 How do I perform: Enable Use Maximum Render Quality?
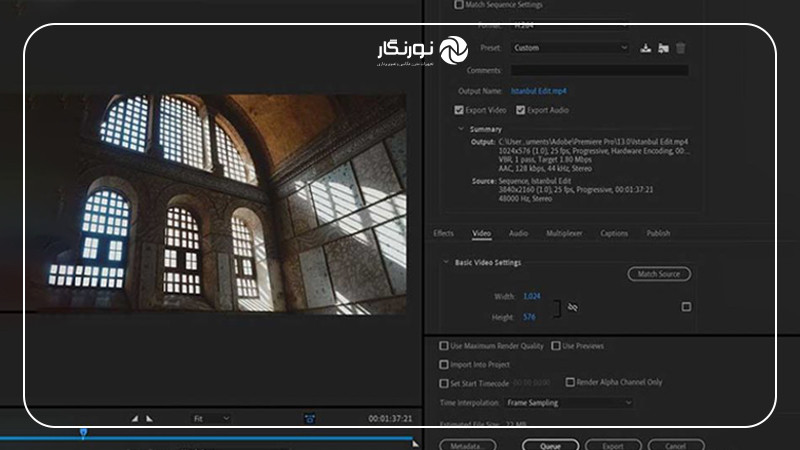tap(444, 346)
